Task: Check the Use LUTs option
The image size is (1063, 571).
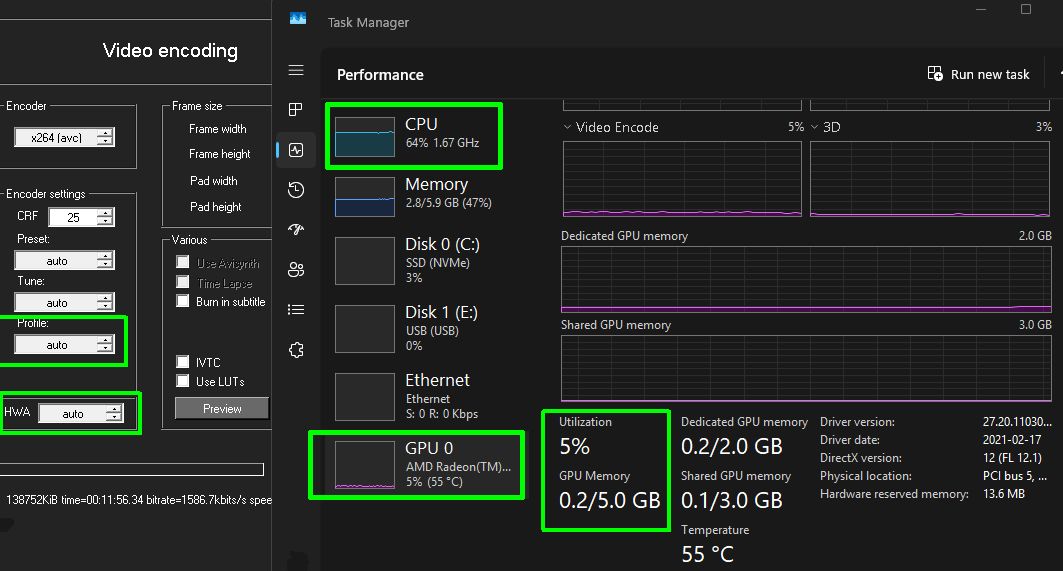Action: 183,381
